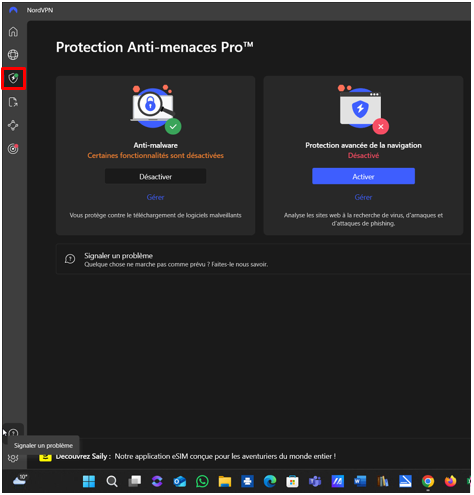Open Microsoft Edge from the taskbar
The width and height of the screenshot is (474, 495).
click(270, 481)
